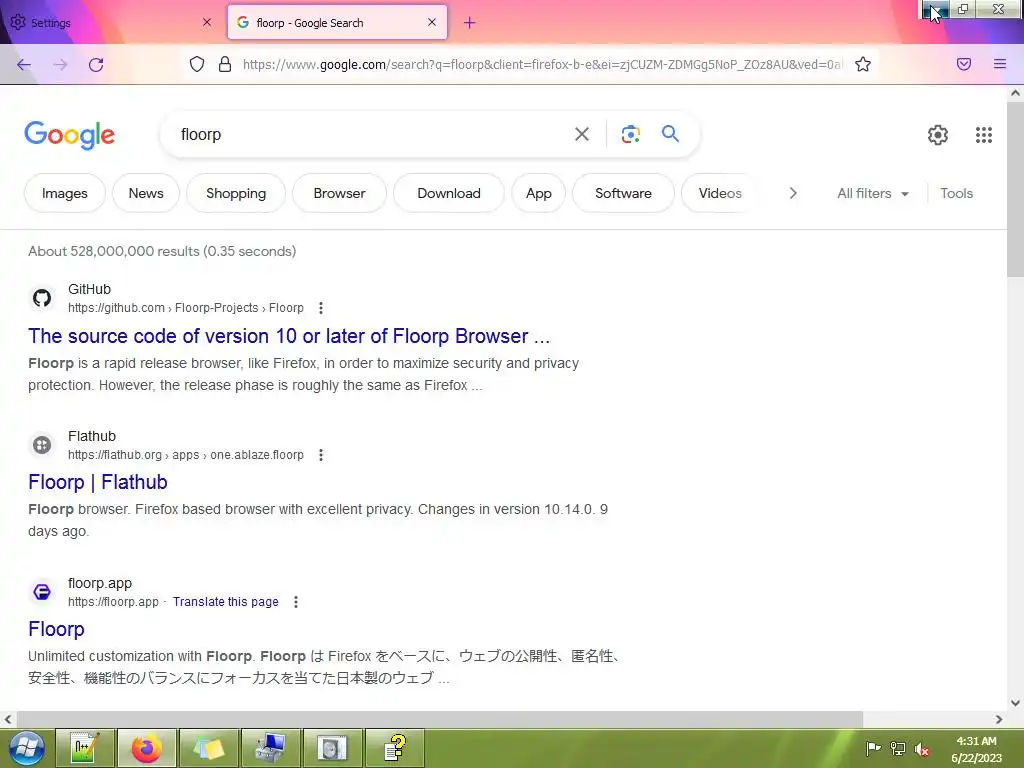Click the floorp.app favicon
The image size is (1024, 768).
42,592
